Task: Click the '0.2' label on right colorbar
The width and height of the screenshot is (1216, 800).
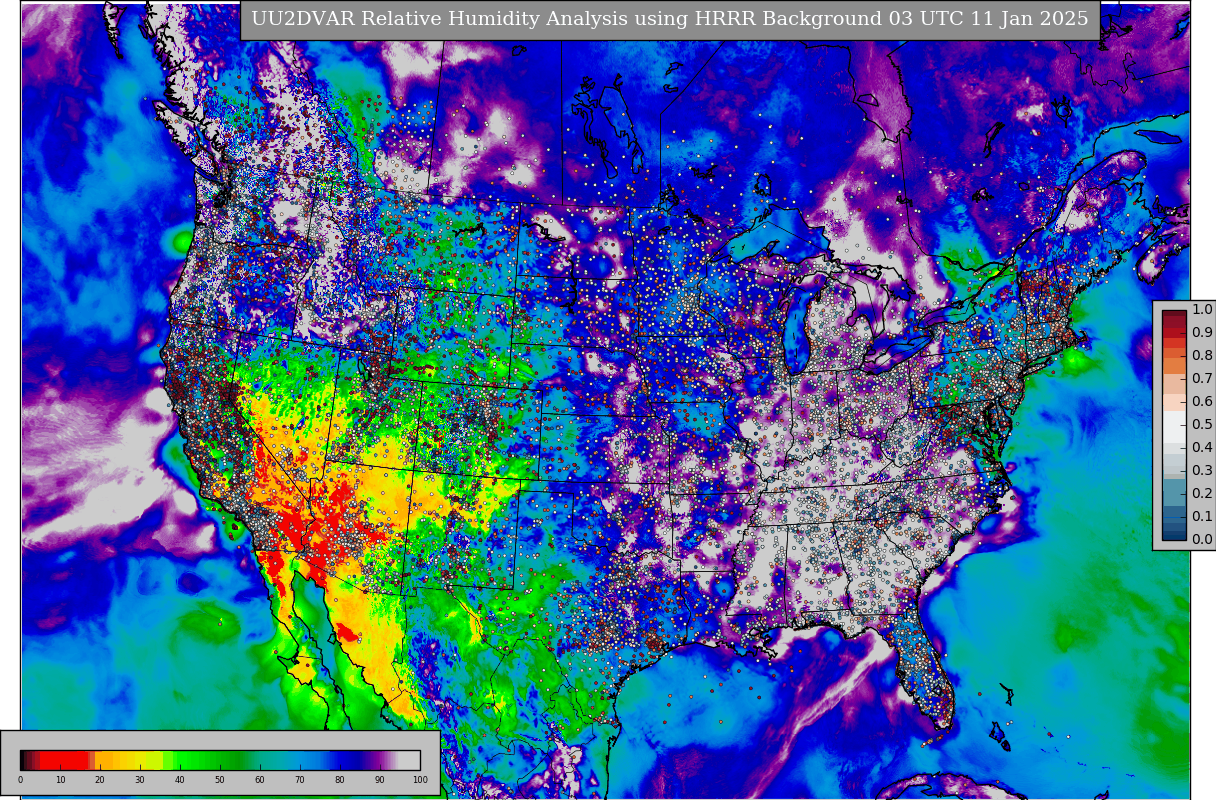Action: 1202,494
